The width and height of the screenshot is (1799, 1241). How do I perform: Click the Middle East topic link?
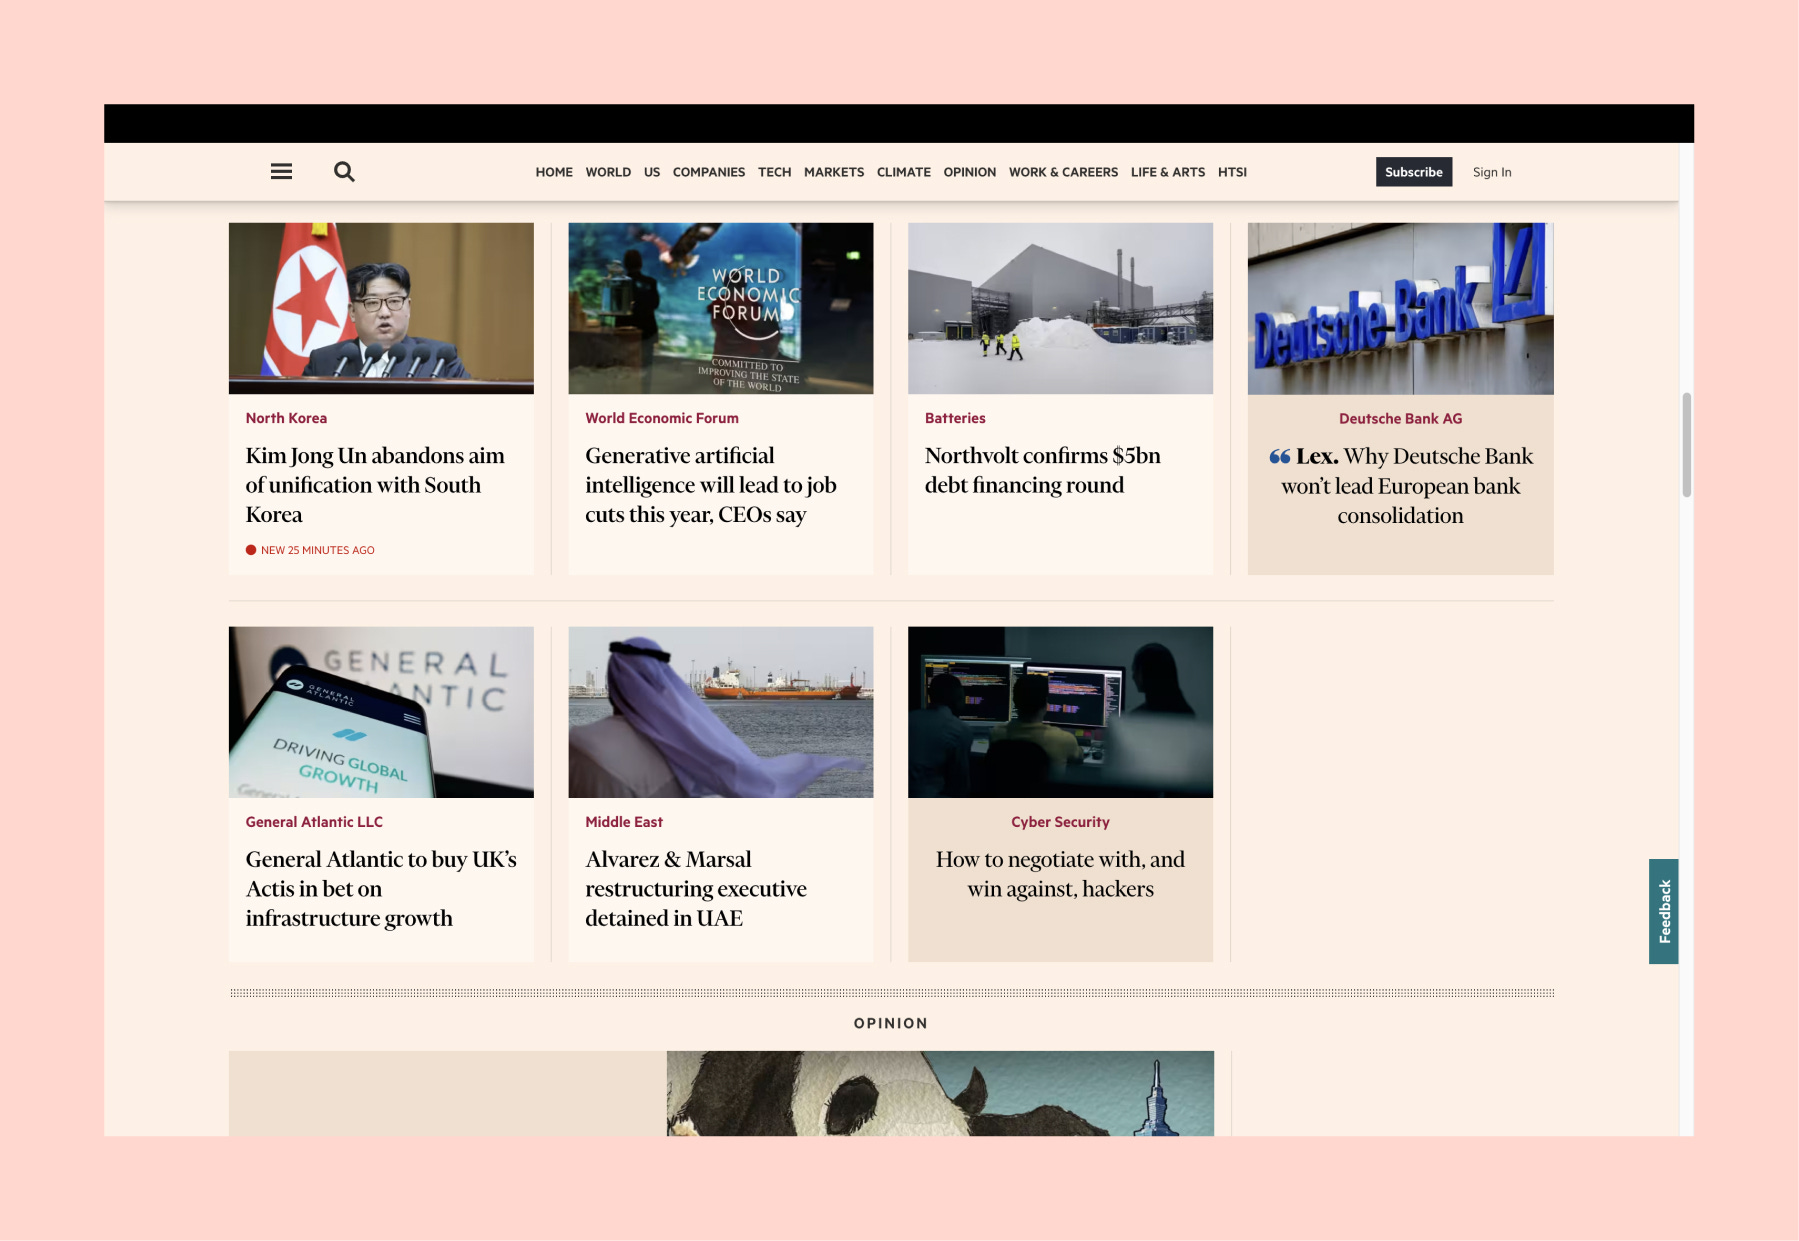pos(624,822)
